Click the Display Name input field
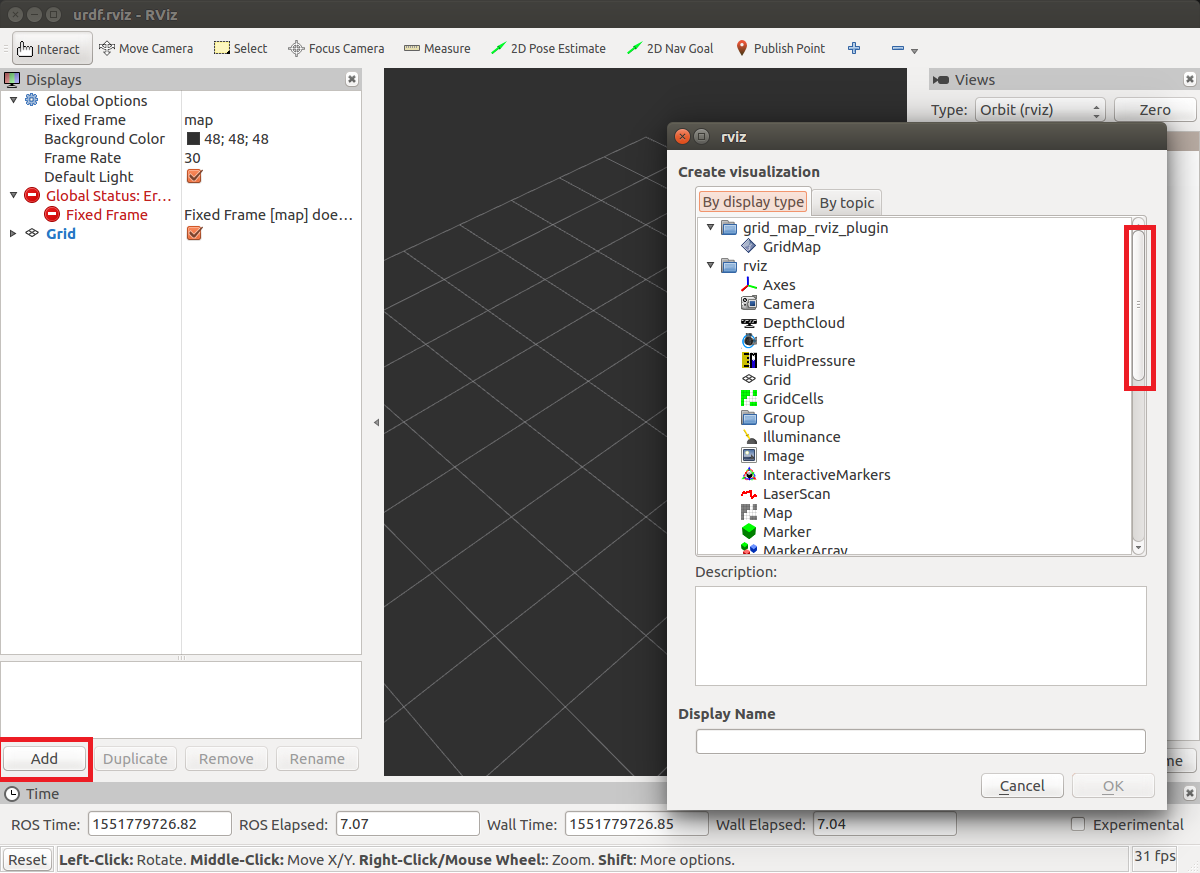 [x=920, y=741]
